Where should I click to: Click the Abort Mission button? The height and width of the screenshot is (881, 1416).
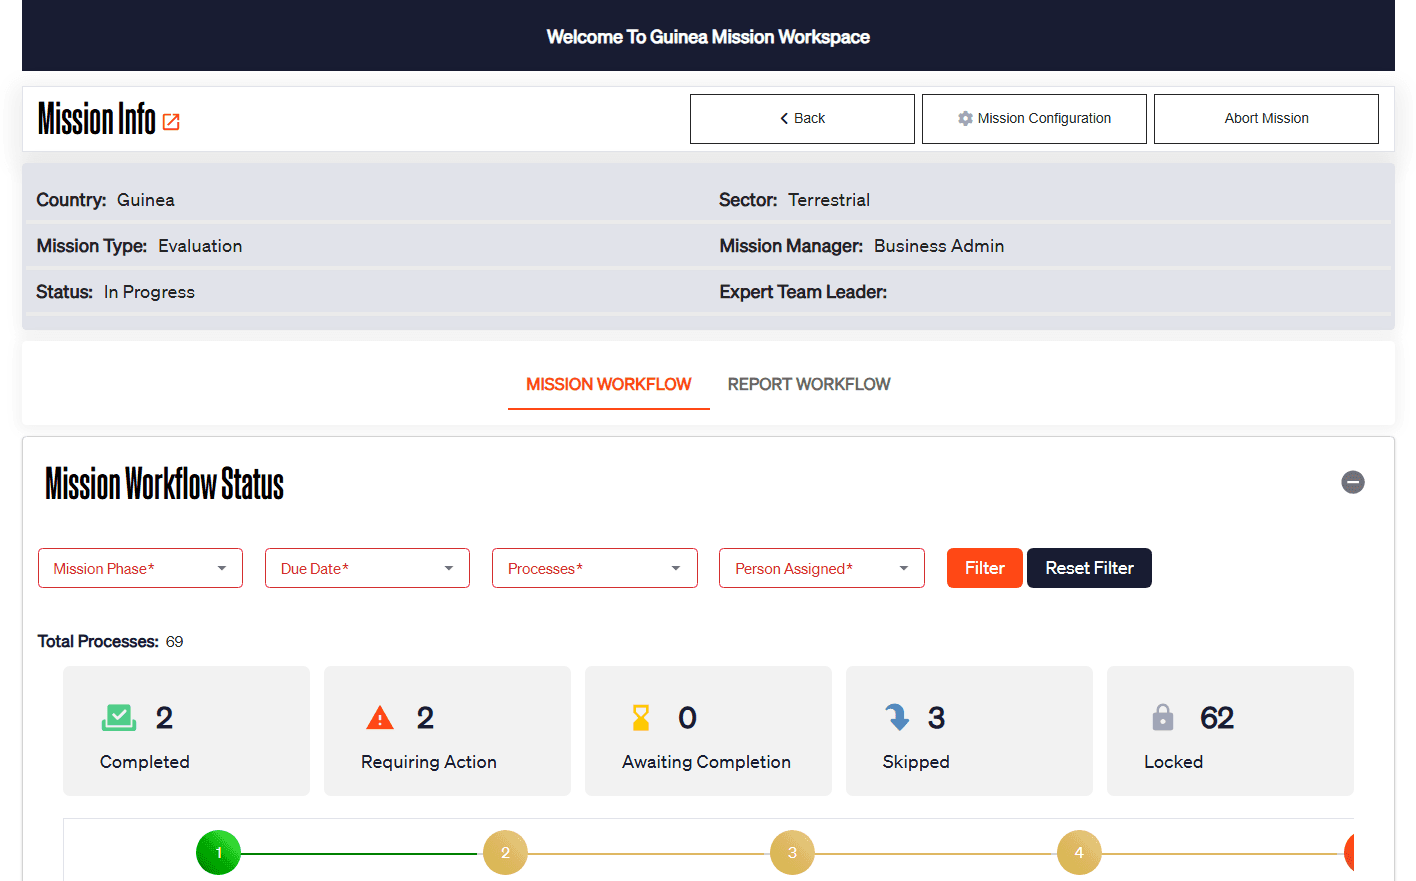click(x=1266, y=118)
